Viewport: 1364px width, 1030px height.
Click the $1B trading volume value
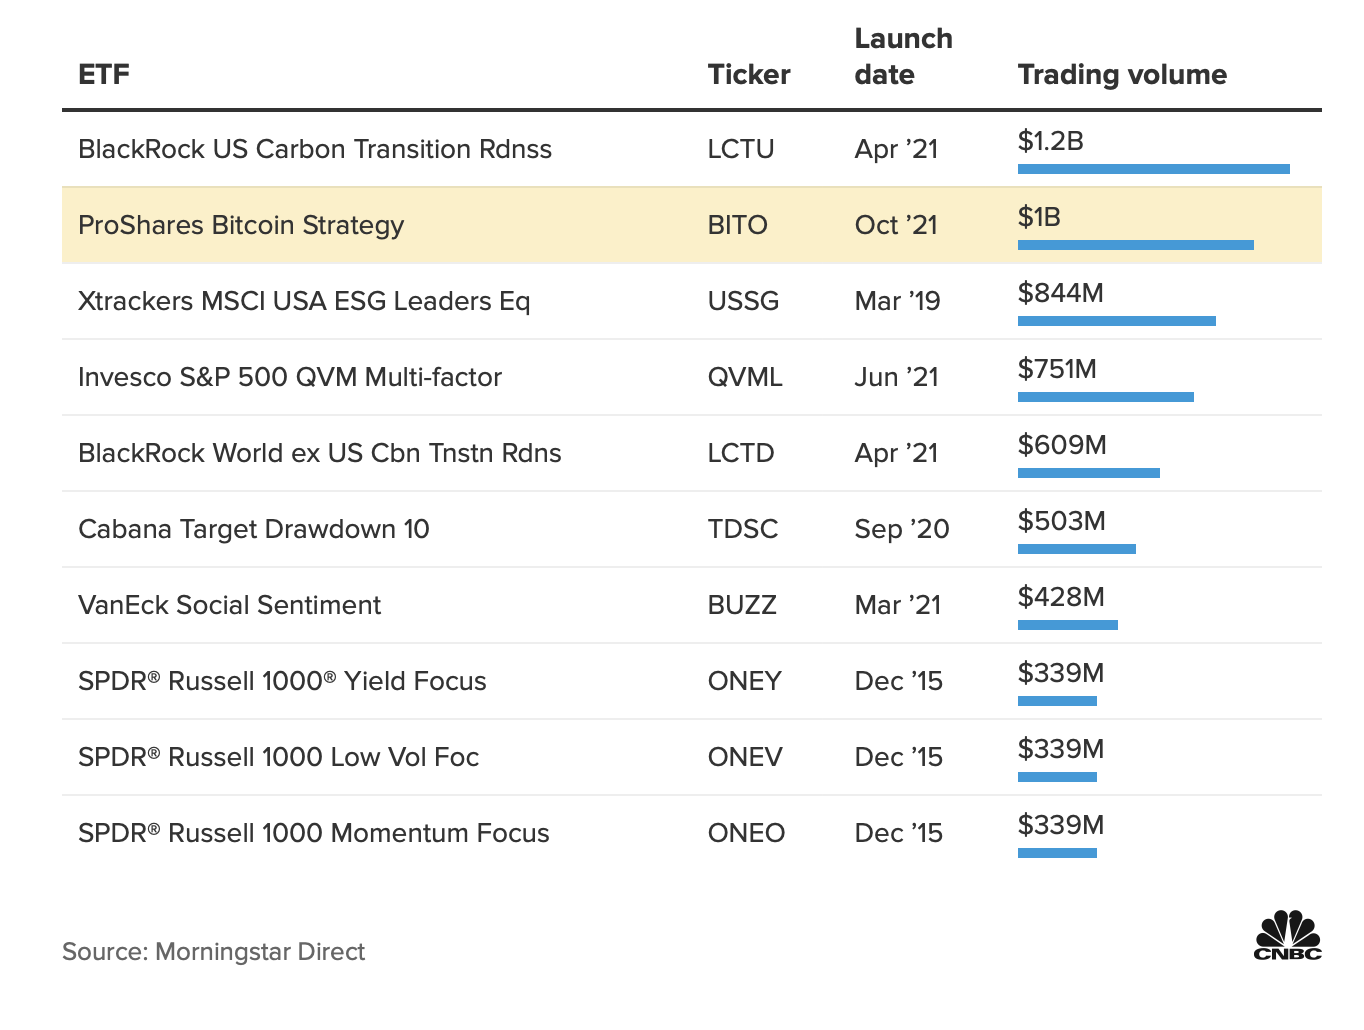[1039, 217]
